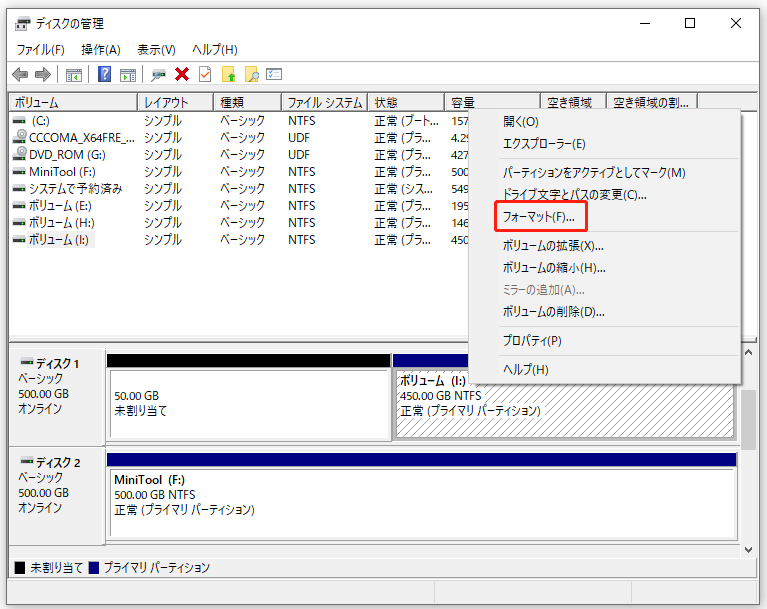Viewport: 767px width, 609px height.
Task: Click the show/hide console tree icon
Action: [74, 75]
